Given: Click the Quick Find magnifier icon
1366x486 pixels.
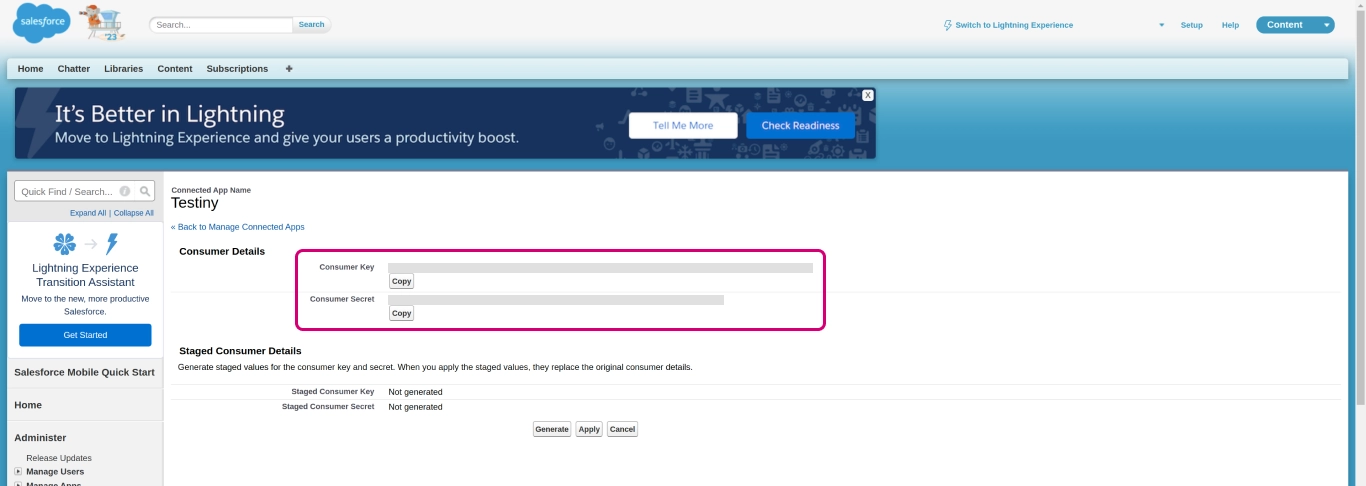Looking at the screenshot, I should (145, 191).
